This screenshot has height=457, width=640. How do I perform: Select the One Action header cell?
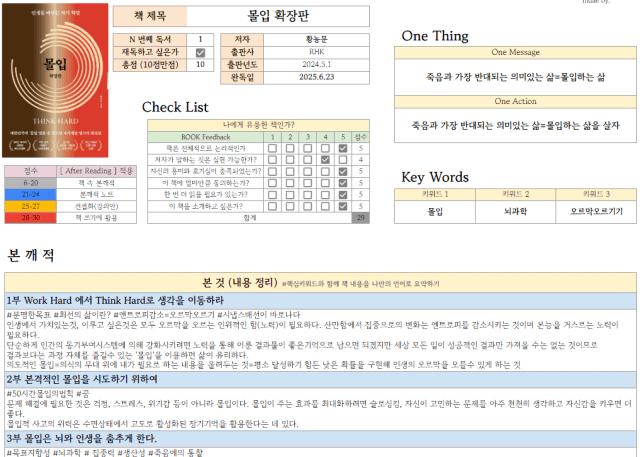pyautogui.click(x=515, y=101)
